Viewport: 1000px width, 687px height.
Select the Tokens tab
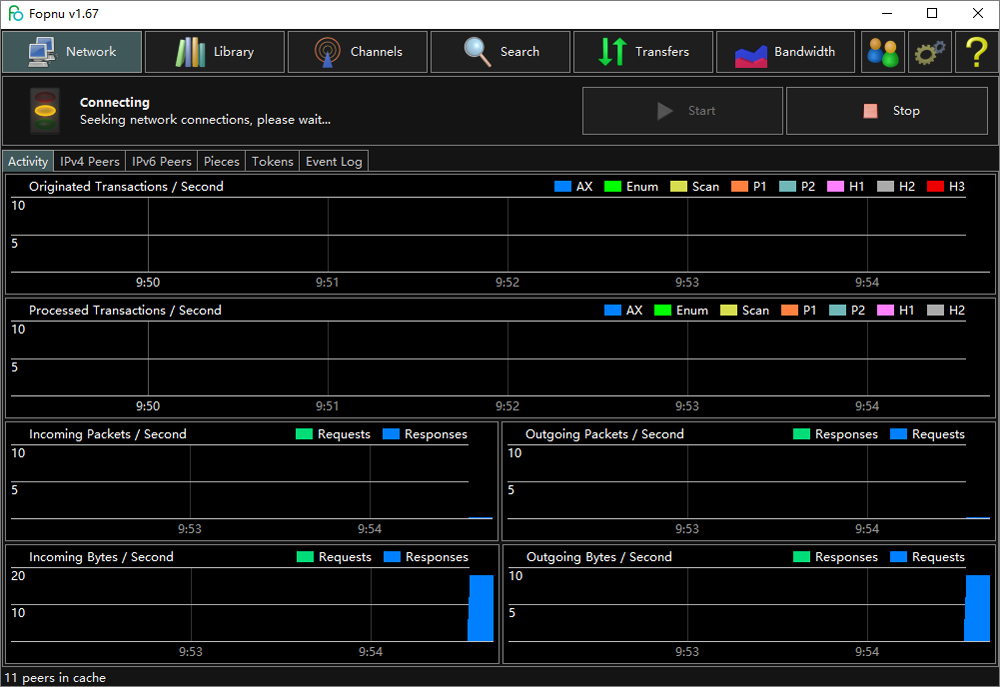tap(273, 161)
